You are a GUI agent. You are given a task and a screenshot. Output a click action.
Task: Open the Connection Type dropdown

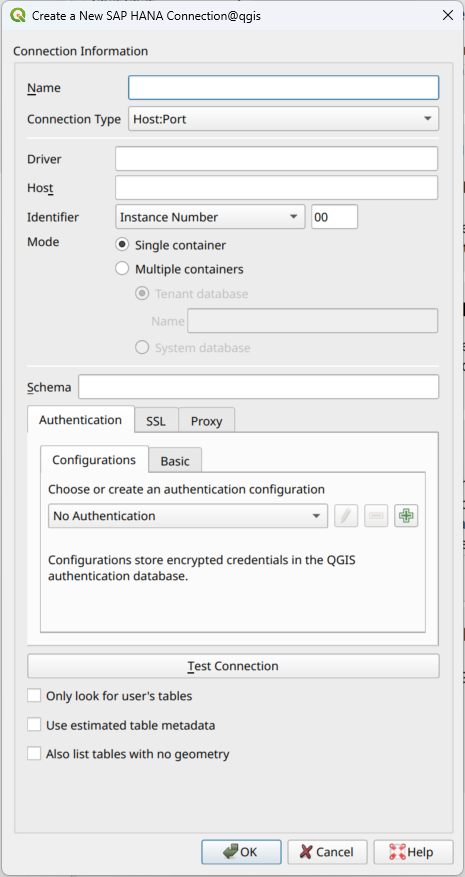[x=284, y=119]
